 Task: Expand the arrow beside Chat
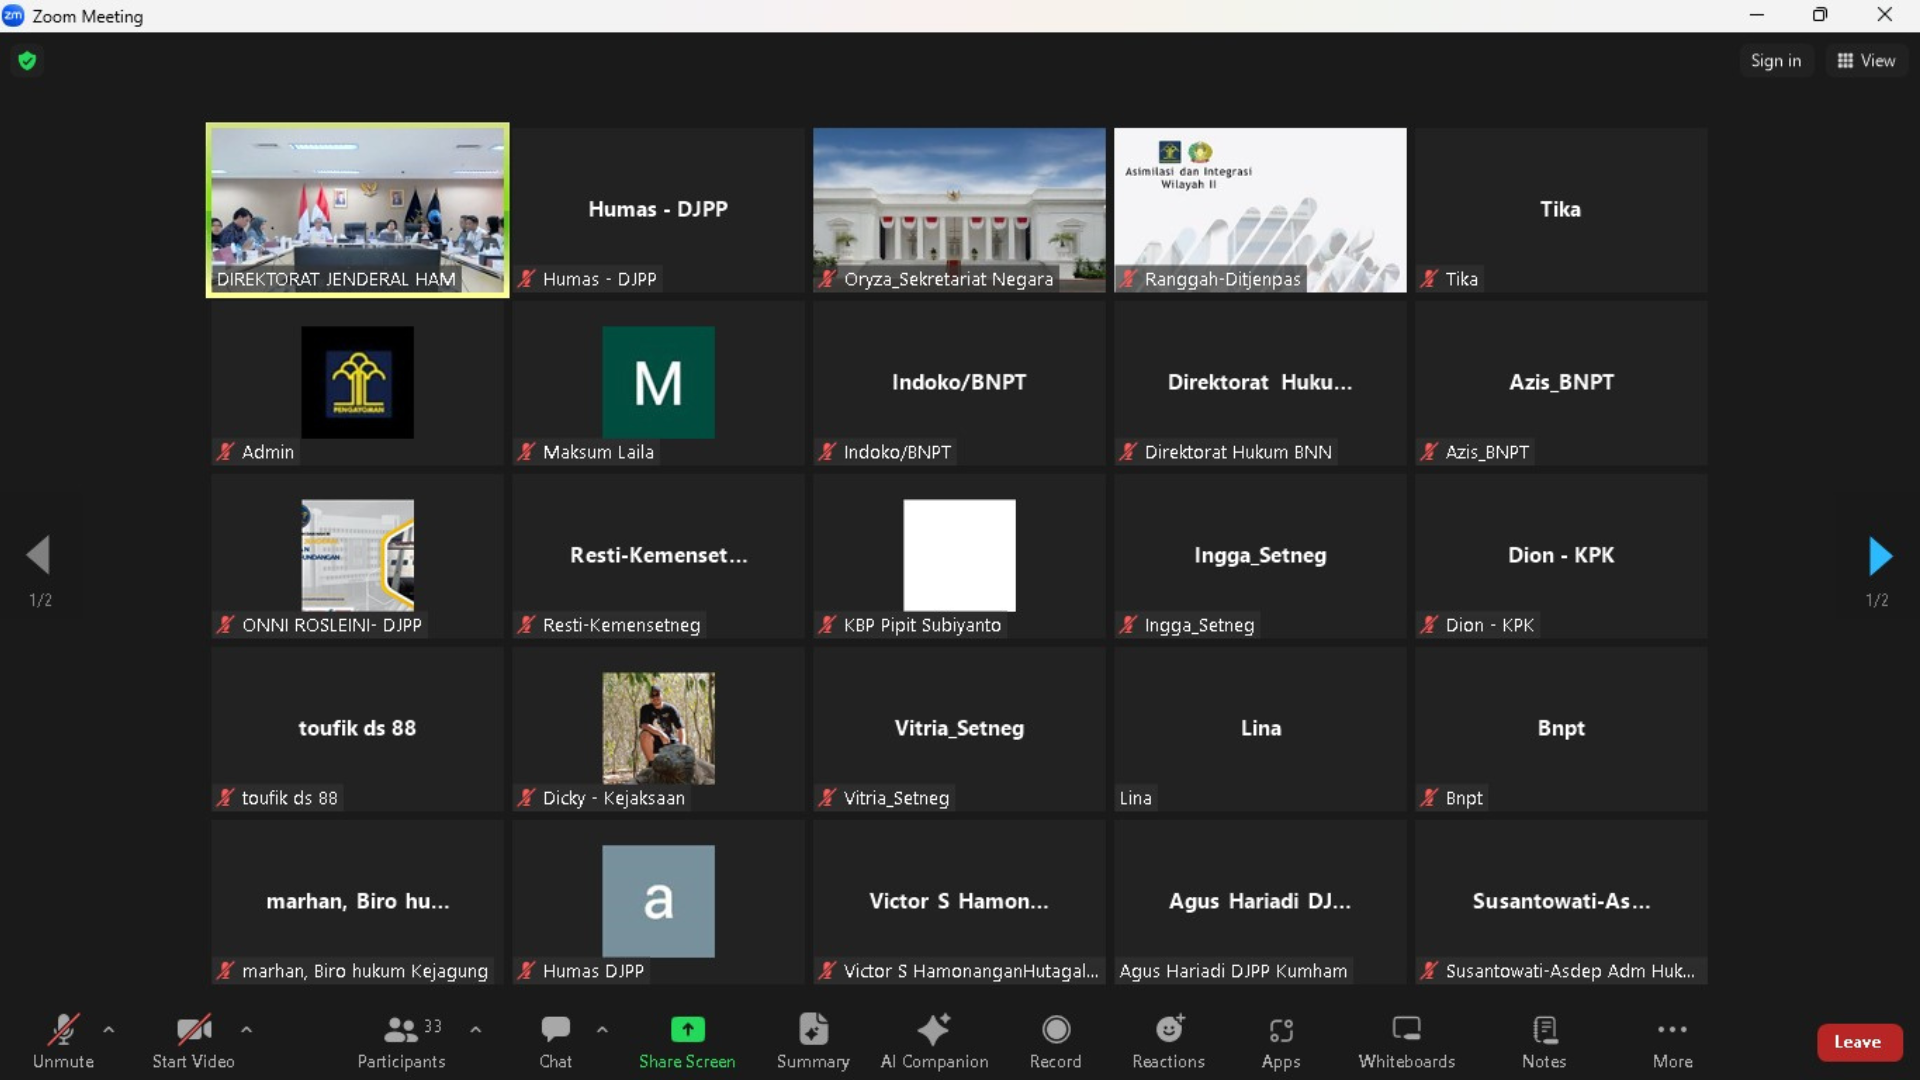602,1029
